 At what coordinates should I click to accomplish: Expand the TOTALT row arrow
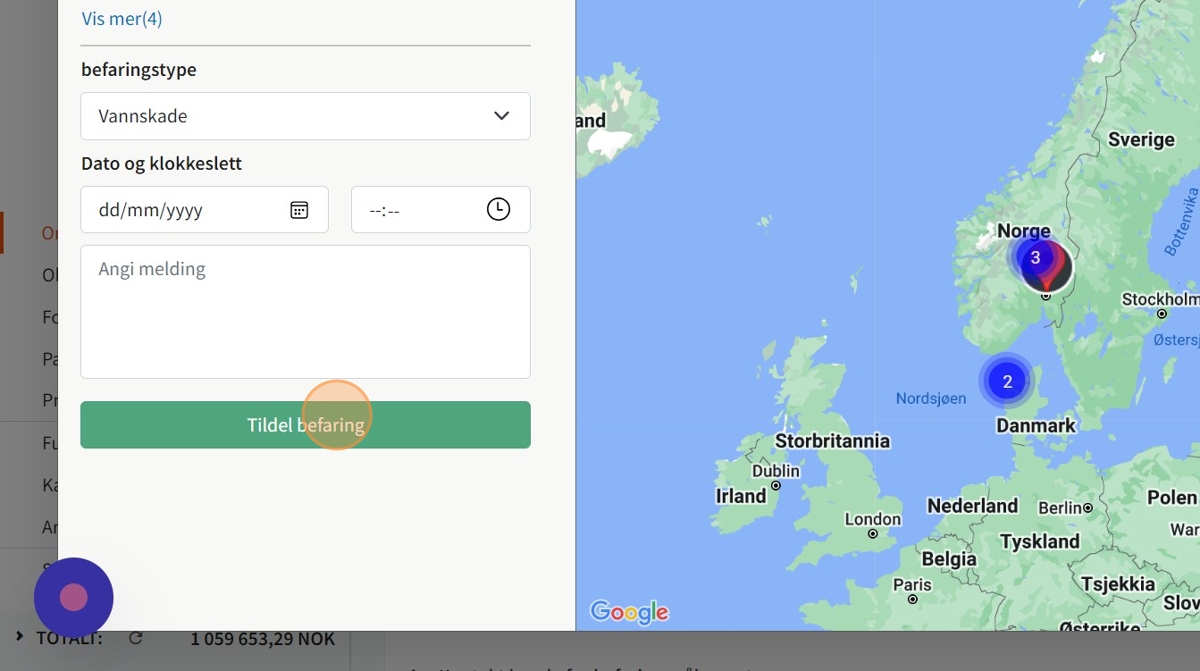coord(19,636)
